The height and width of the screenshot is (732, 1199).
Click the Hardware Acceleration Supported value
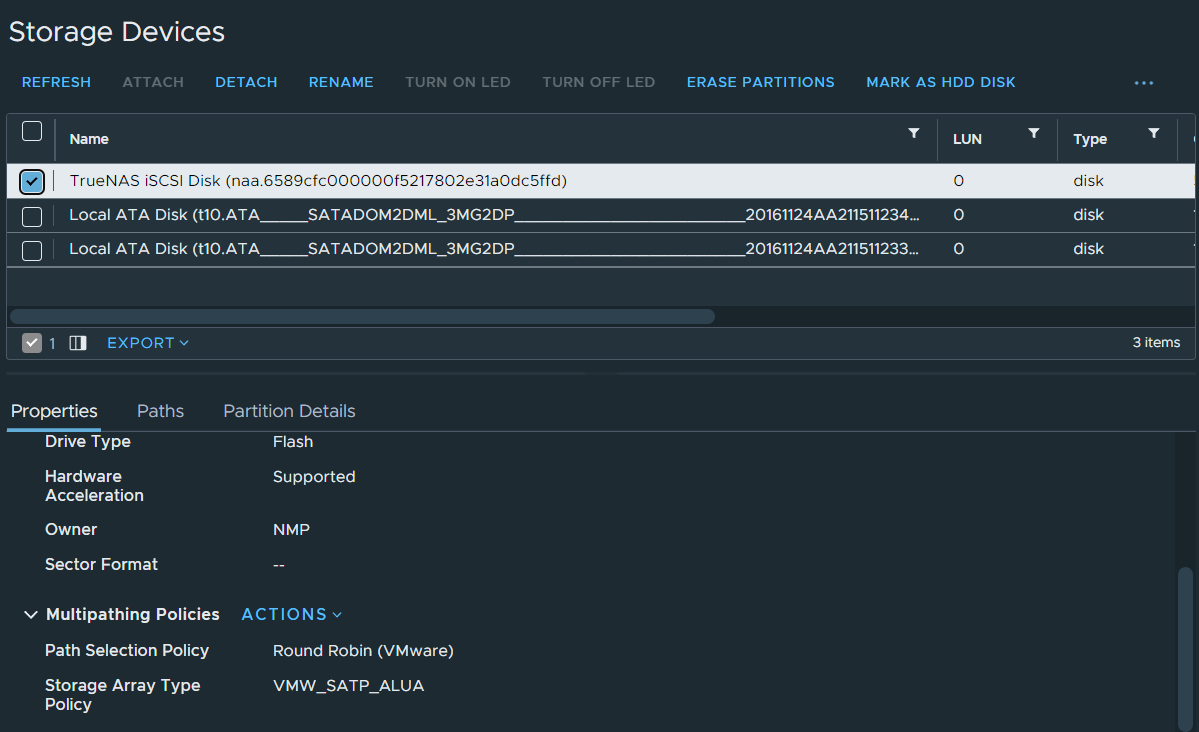point(314,477)
